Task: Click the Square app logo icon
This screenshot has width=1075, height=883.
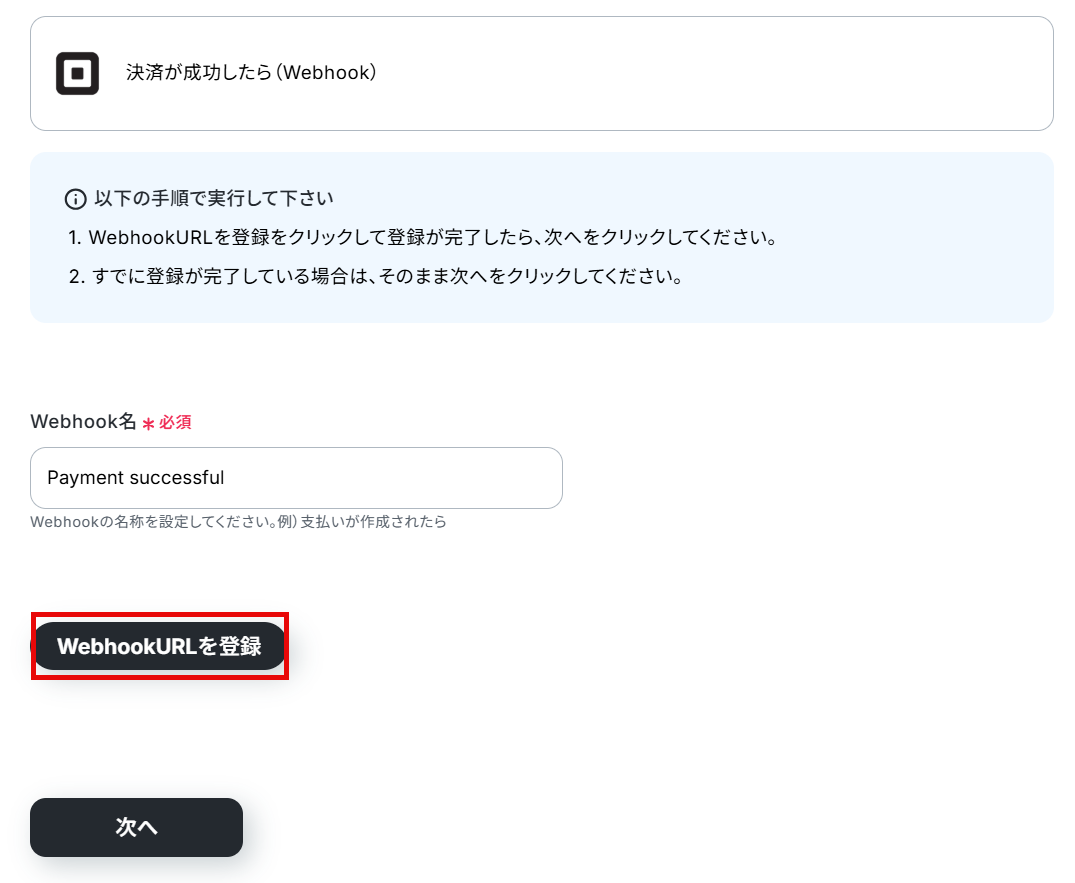Action: click(77, 73)
